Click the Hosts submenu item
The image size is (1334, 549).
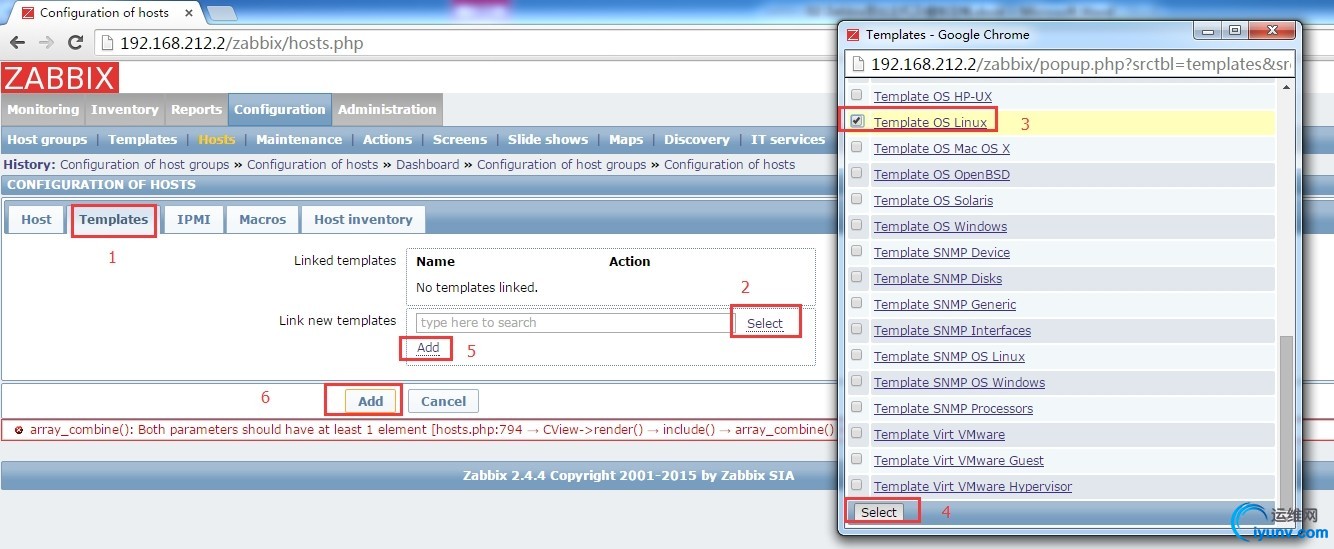tap(217, 140)
